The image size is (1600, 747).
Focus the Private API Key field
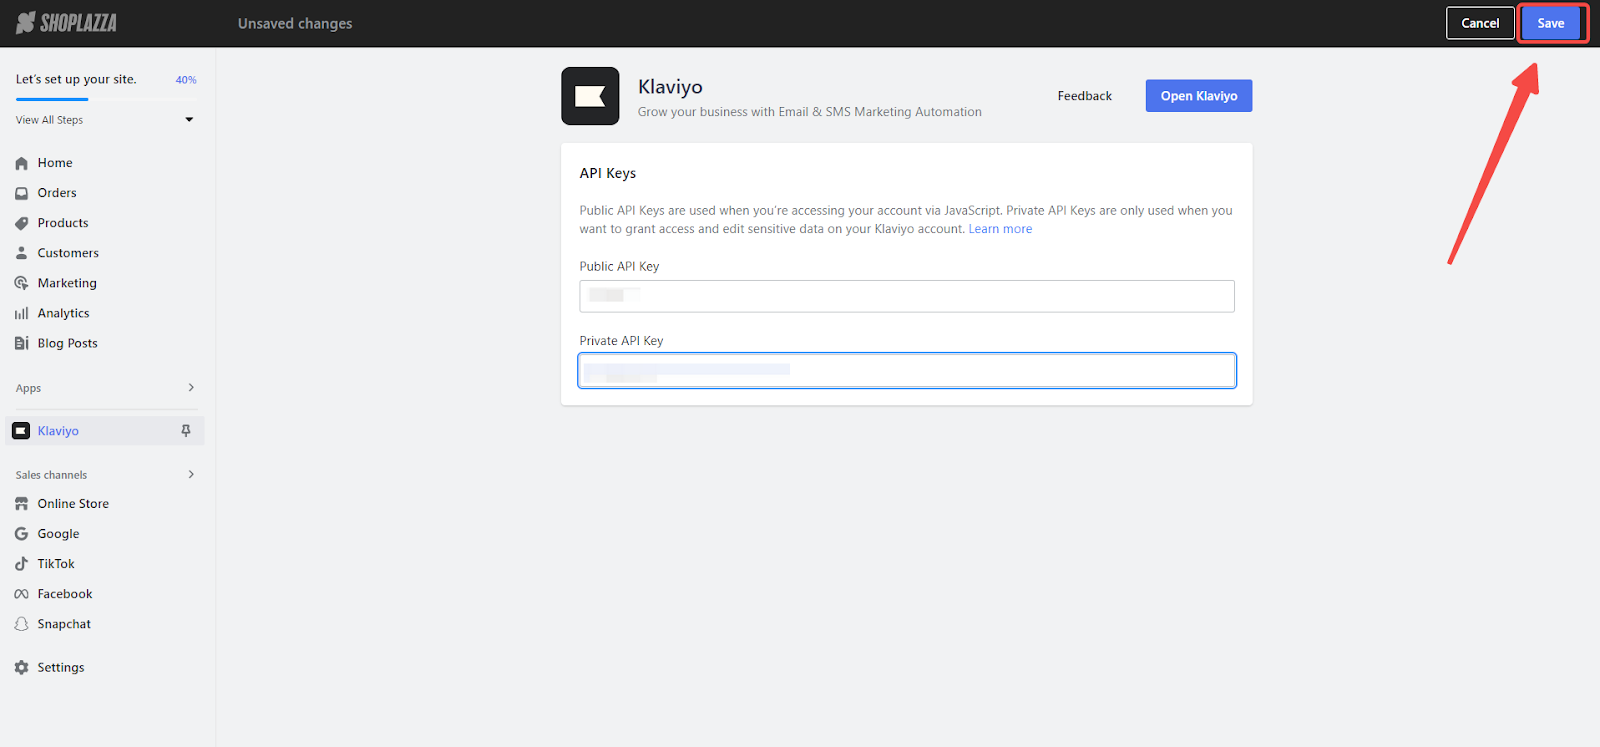(x=907, y=370)
